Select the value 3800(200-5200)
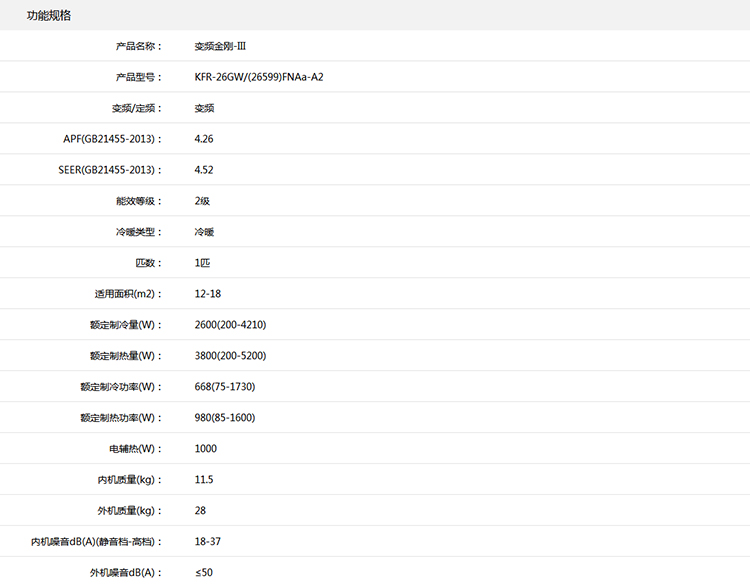This screenshot has width=750, height=585. (x=230, y=356)
